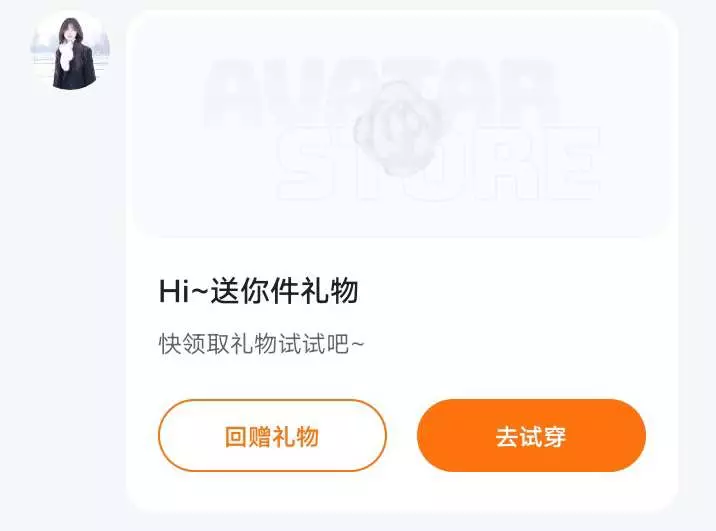The height and width of the screenshot is (531, 716).
Task: Tap the white gift message card body
Action: (x=402, y=261)
